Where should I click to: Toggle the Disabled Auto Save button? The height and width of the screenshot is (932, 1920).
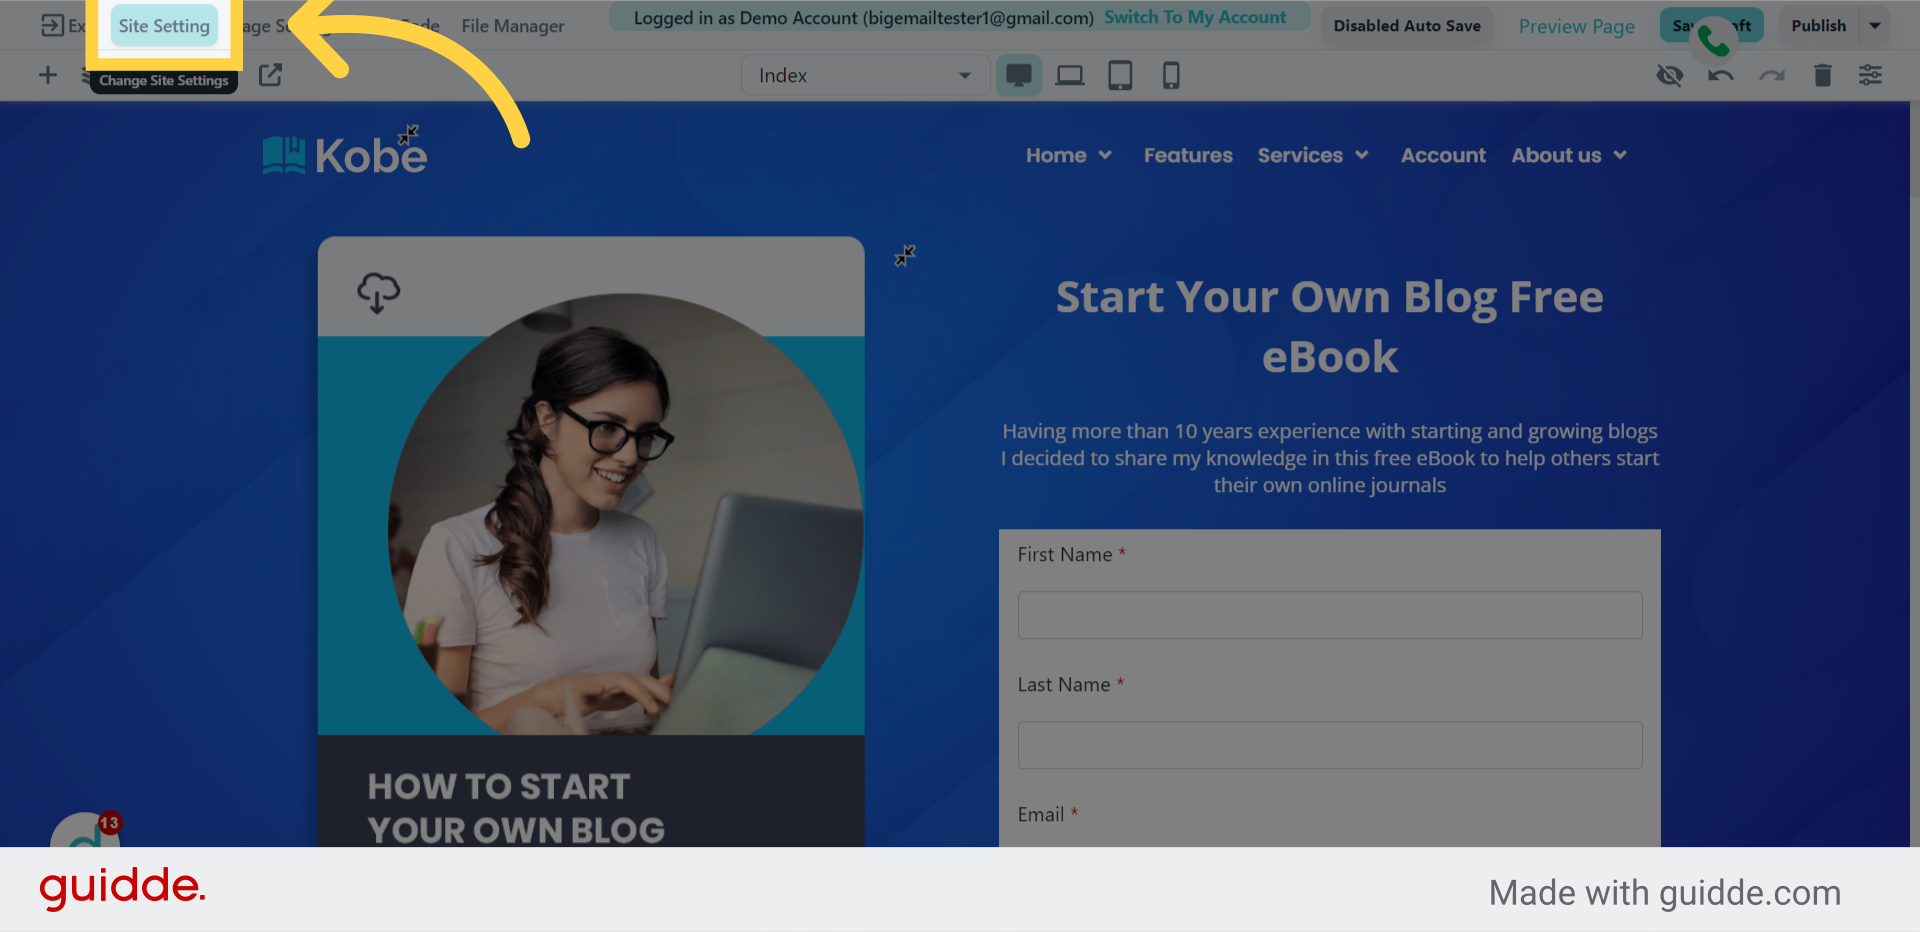click(1407, 26)
